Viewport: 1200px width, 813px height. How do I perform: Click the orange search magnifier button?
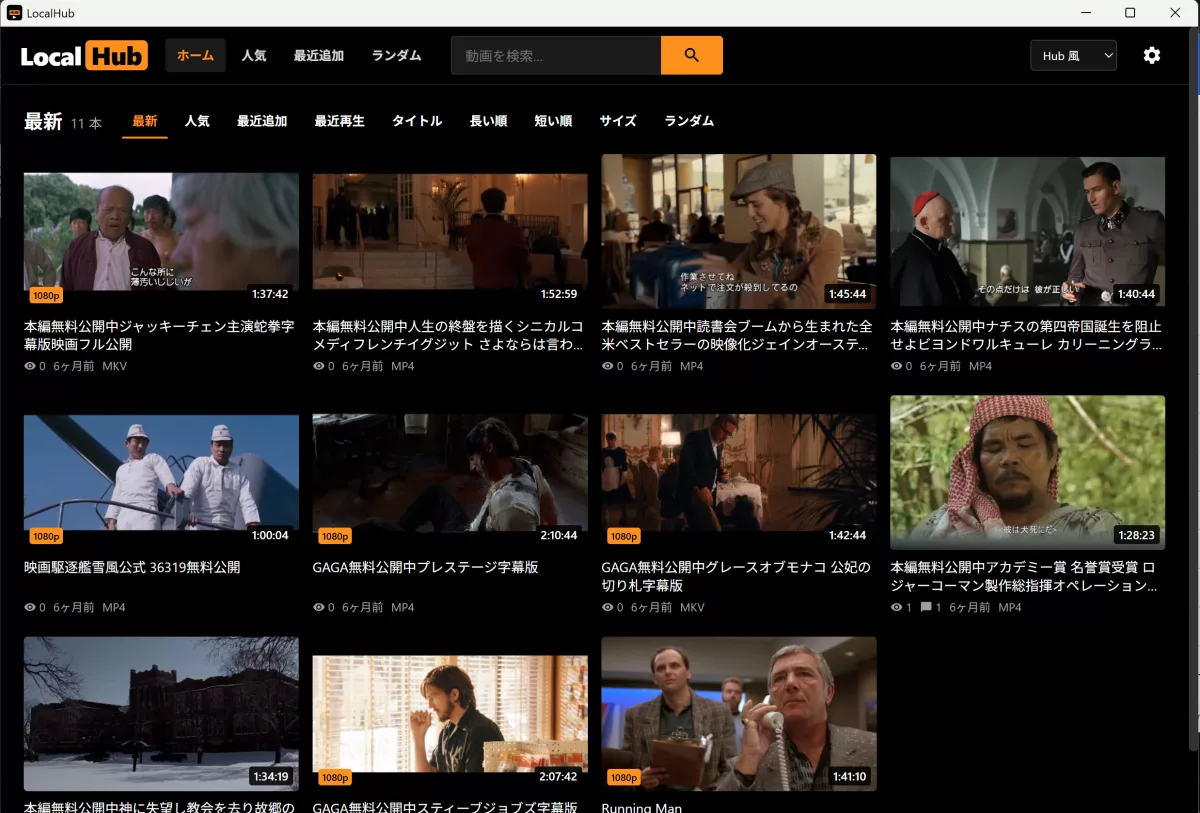[692, 56]
